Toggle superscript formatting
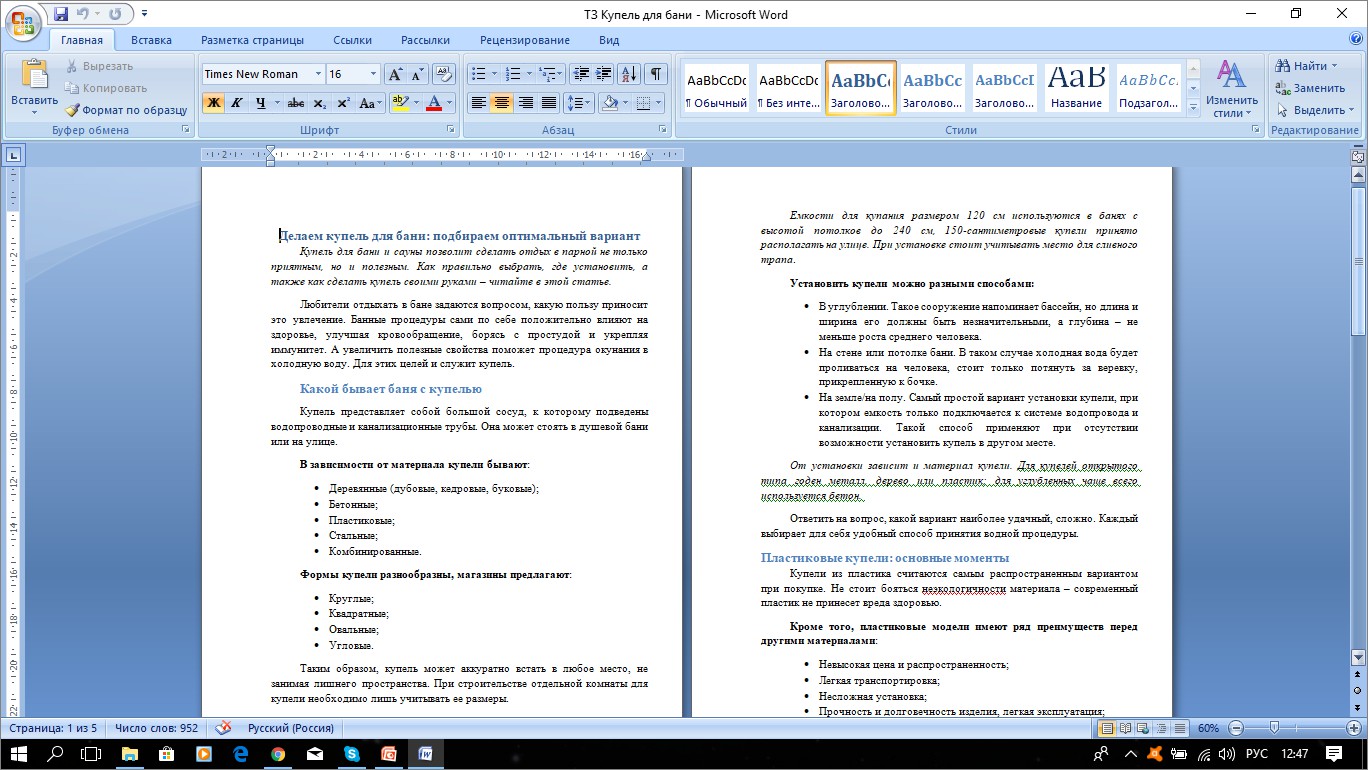Image resolution: width=1368 pixels, height=770 pixels. [x=343, y=102]
